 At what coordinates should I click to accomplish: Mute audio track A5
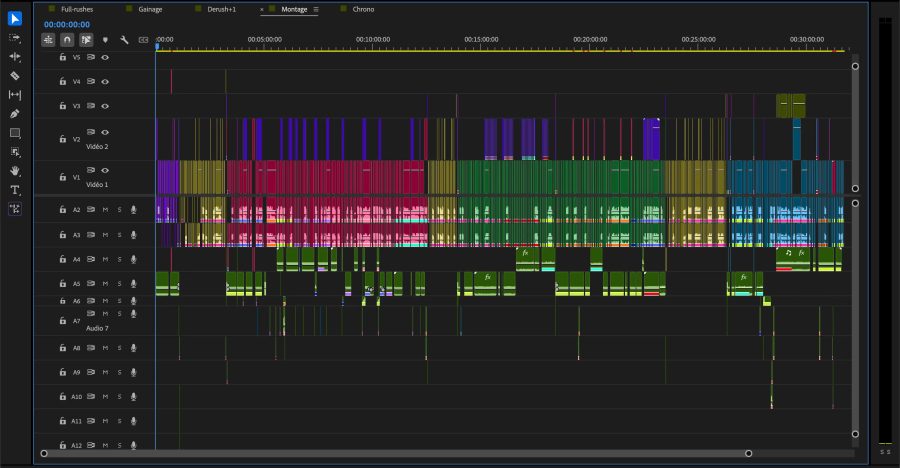click(x=106, y=284)
